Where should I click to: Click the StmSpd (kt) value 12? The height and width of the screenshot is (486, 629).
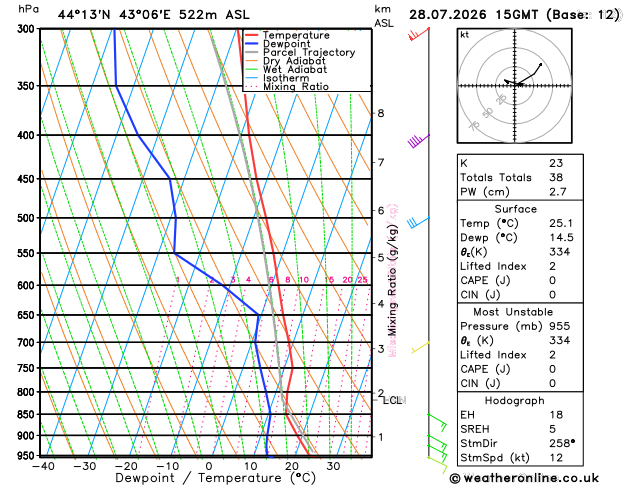(x=556, y=458)
